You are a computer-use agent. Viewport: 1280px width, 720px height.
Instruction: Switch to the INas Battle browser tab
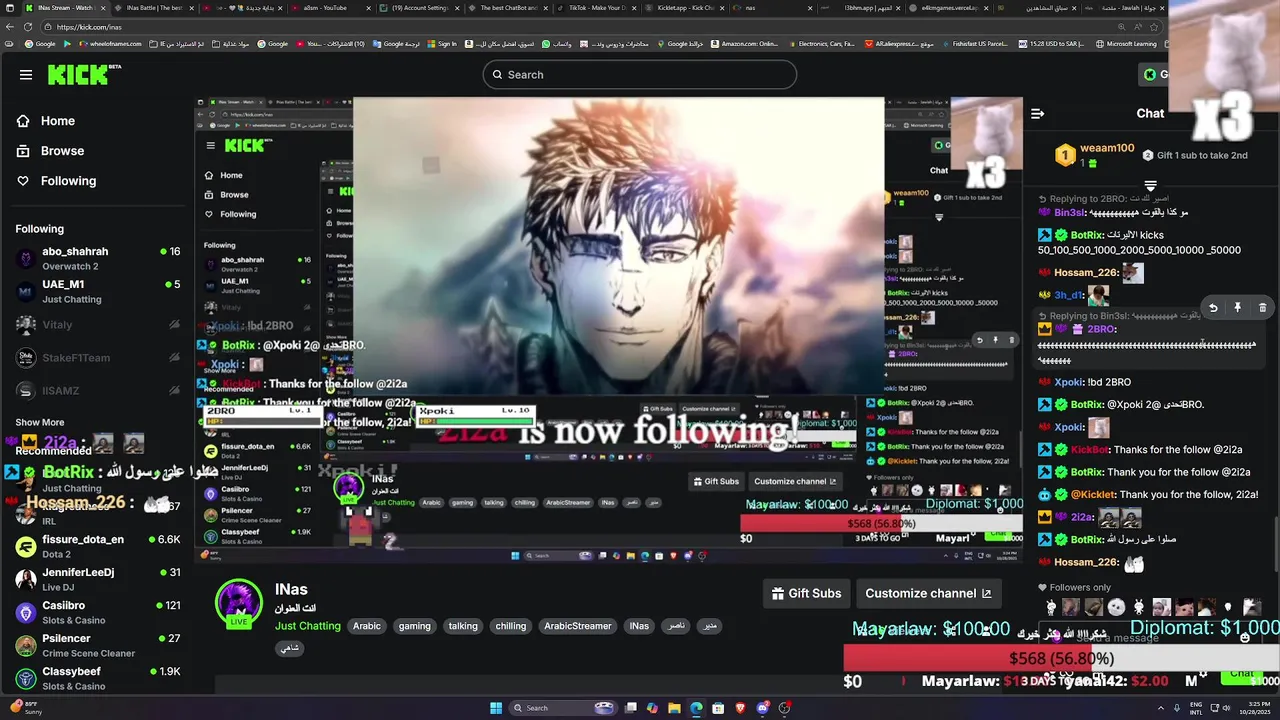[x=155, y=8]
